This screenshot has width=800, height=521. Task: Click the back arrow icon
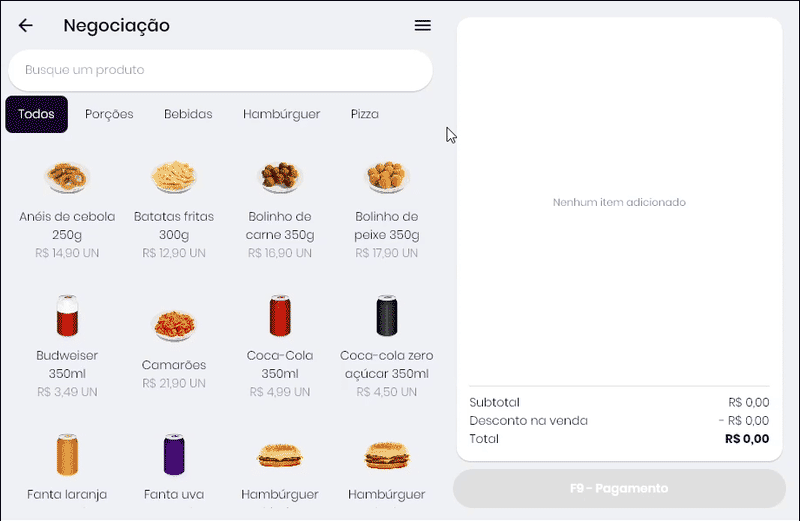[x=26, y=26]
